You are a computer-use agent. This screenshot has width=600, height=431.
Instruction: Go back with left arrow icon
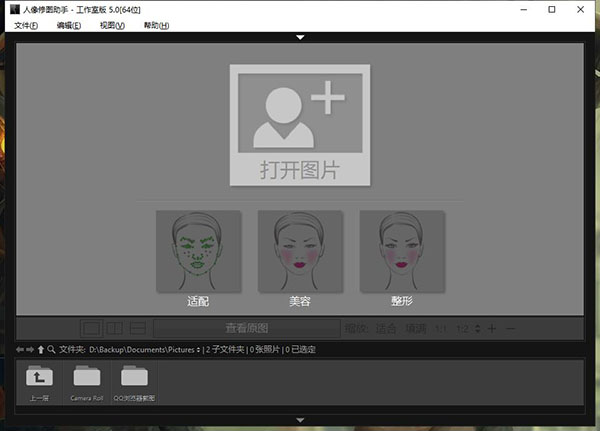pos(20,349)
